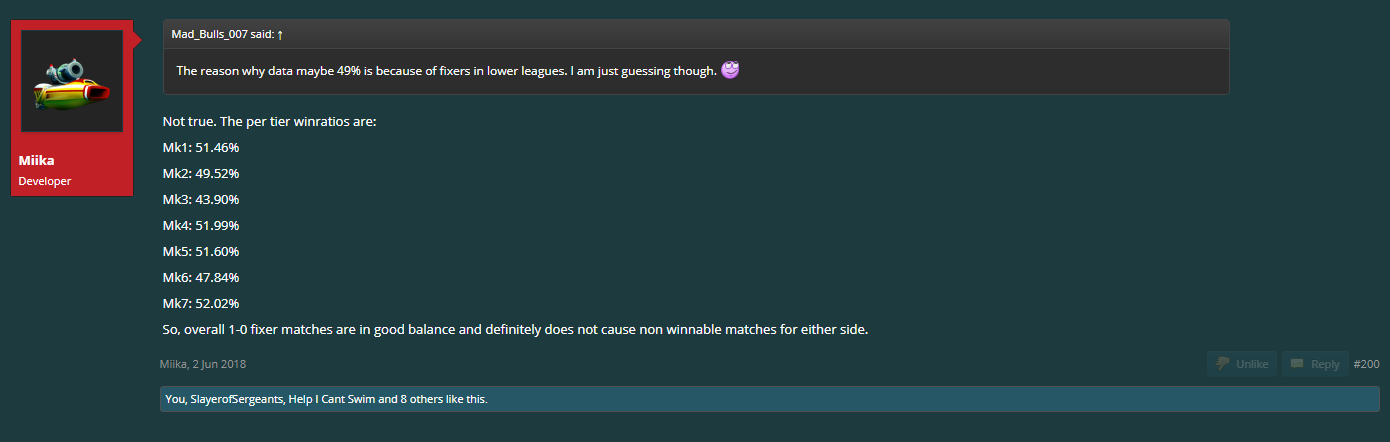Image resolution: width=1390 pixels, height=442 pixels.
Task: Open the #200 post permalink
Action: pos(1366,364)
